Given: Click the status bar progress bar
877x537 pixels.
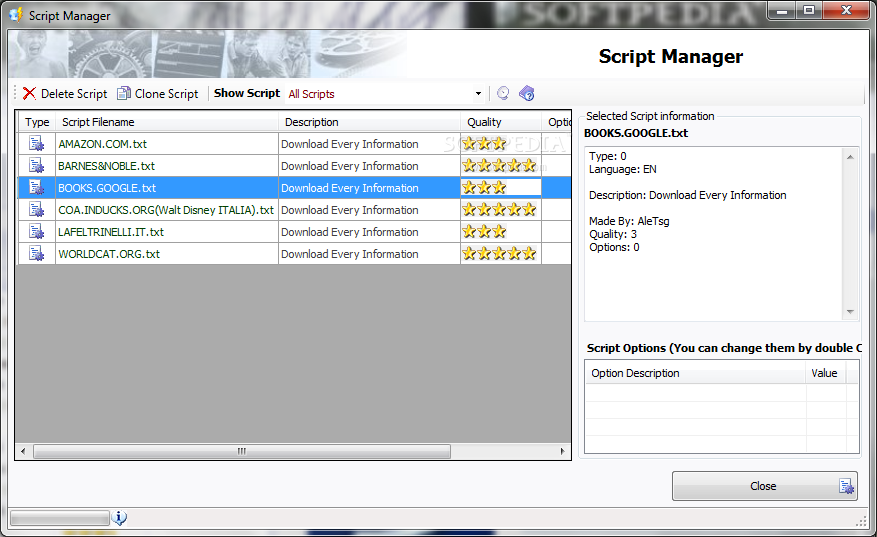Looking at the screenshot, I should (x=60, y=519).
